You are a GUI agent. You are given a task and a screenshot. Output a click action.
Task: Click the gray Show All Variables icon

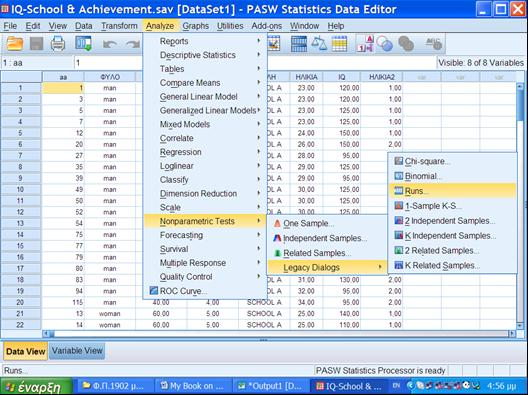pos(406,44)
